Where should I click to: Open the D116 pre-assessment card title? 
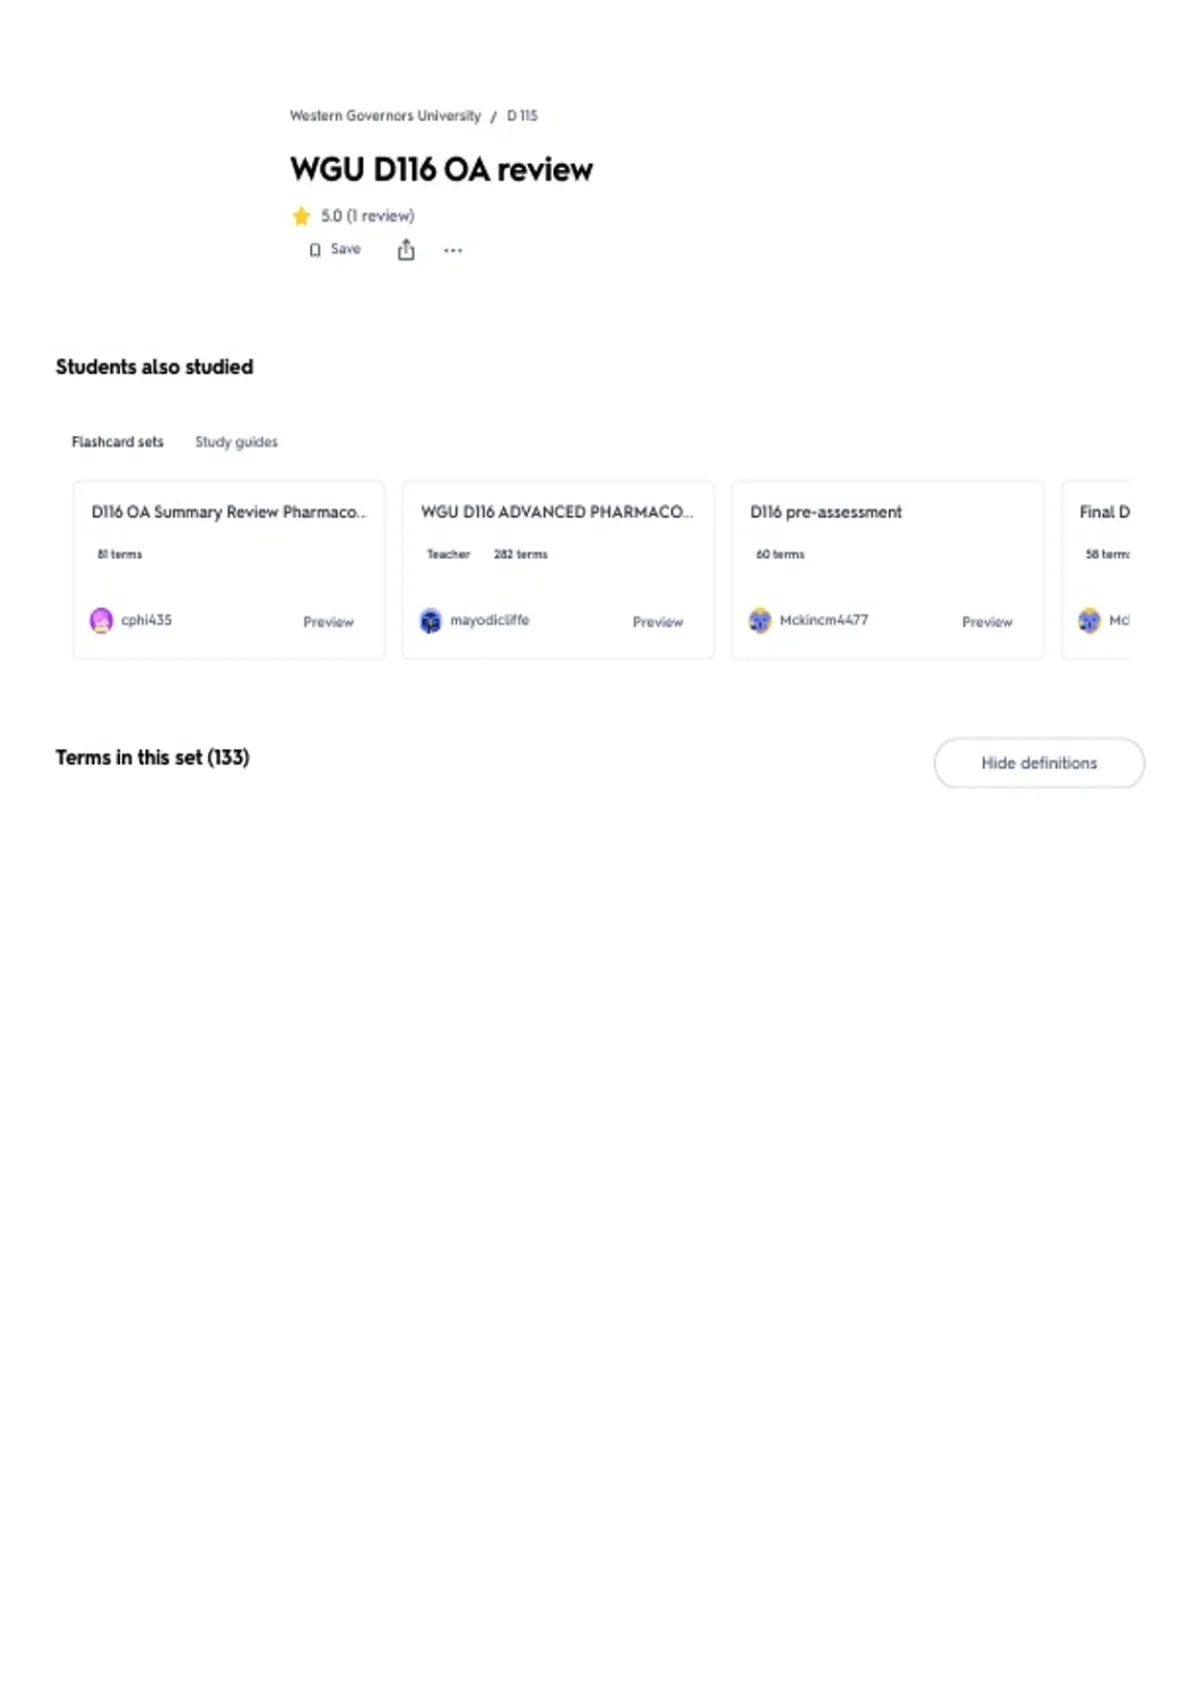[826, 512]
